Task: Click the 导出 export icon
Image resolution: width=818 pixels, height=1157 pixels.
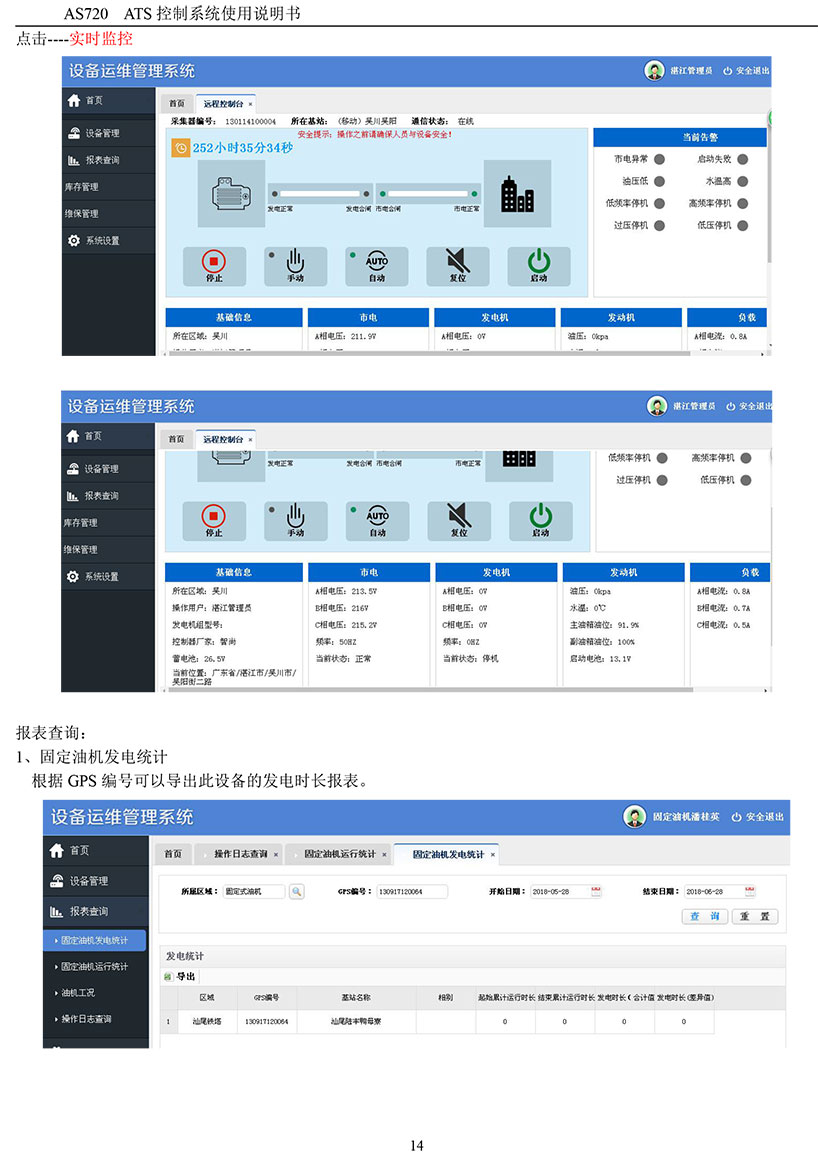Action: (168, 977)
